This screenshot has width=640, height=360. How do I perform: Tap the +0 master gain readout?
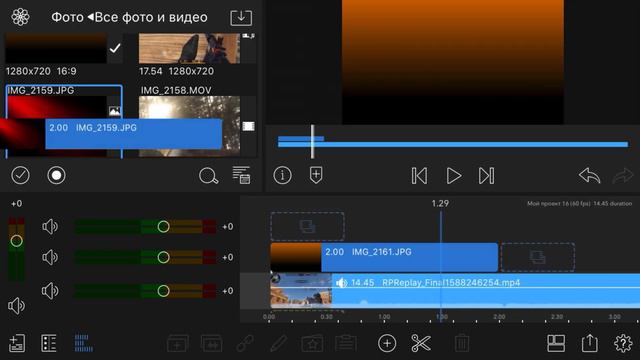[17, 203]
